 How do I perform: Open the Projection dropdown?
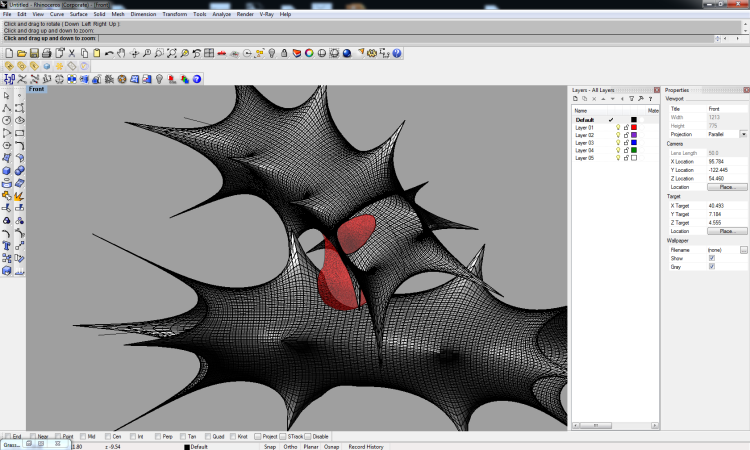[743, 133]
